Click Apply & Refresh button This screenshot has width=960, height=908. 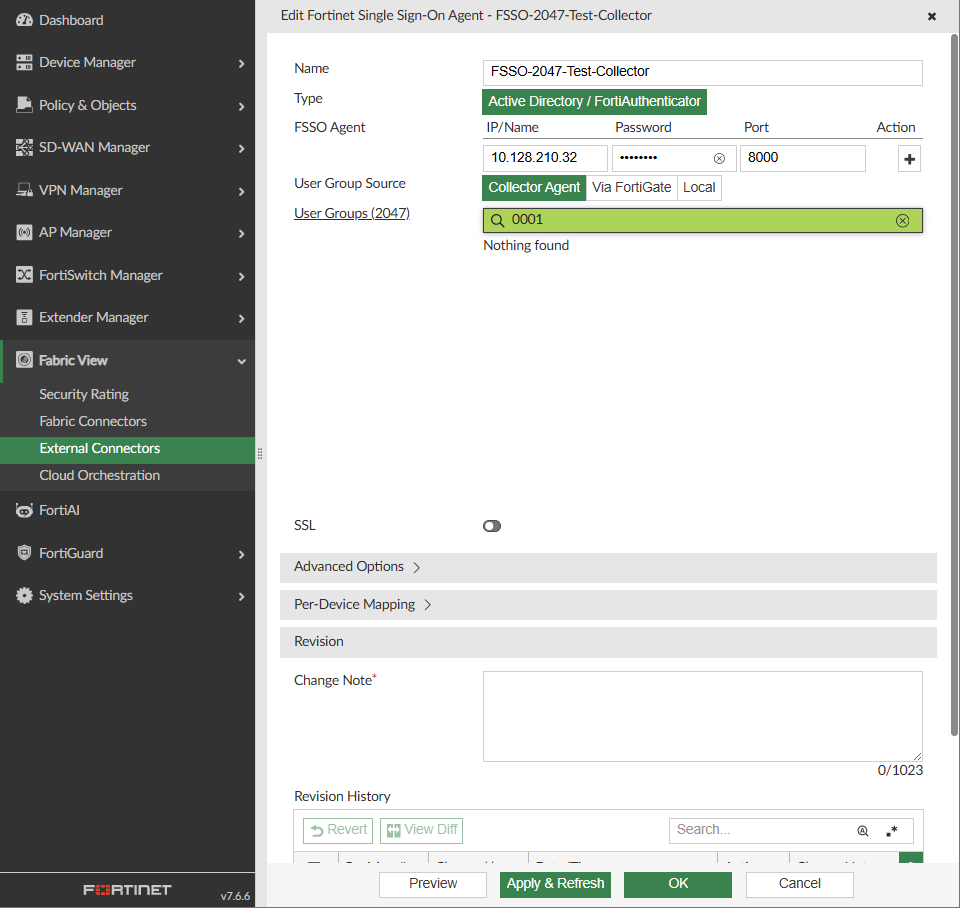click(x=555, y=884)
